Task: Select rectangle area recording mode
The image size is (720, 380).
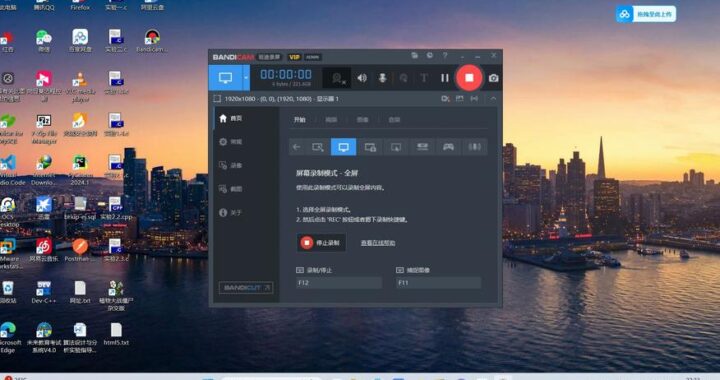Action: tap(318, 147)
